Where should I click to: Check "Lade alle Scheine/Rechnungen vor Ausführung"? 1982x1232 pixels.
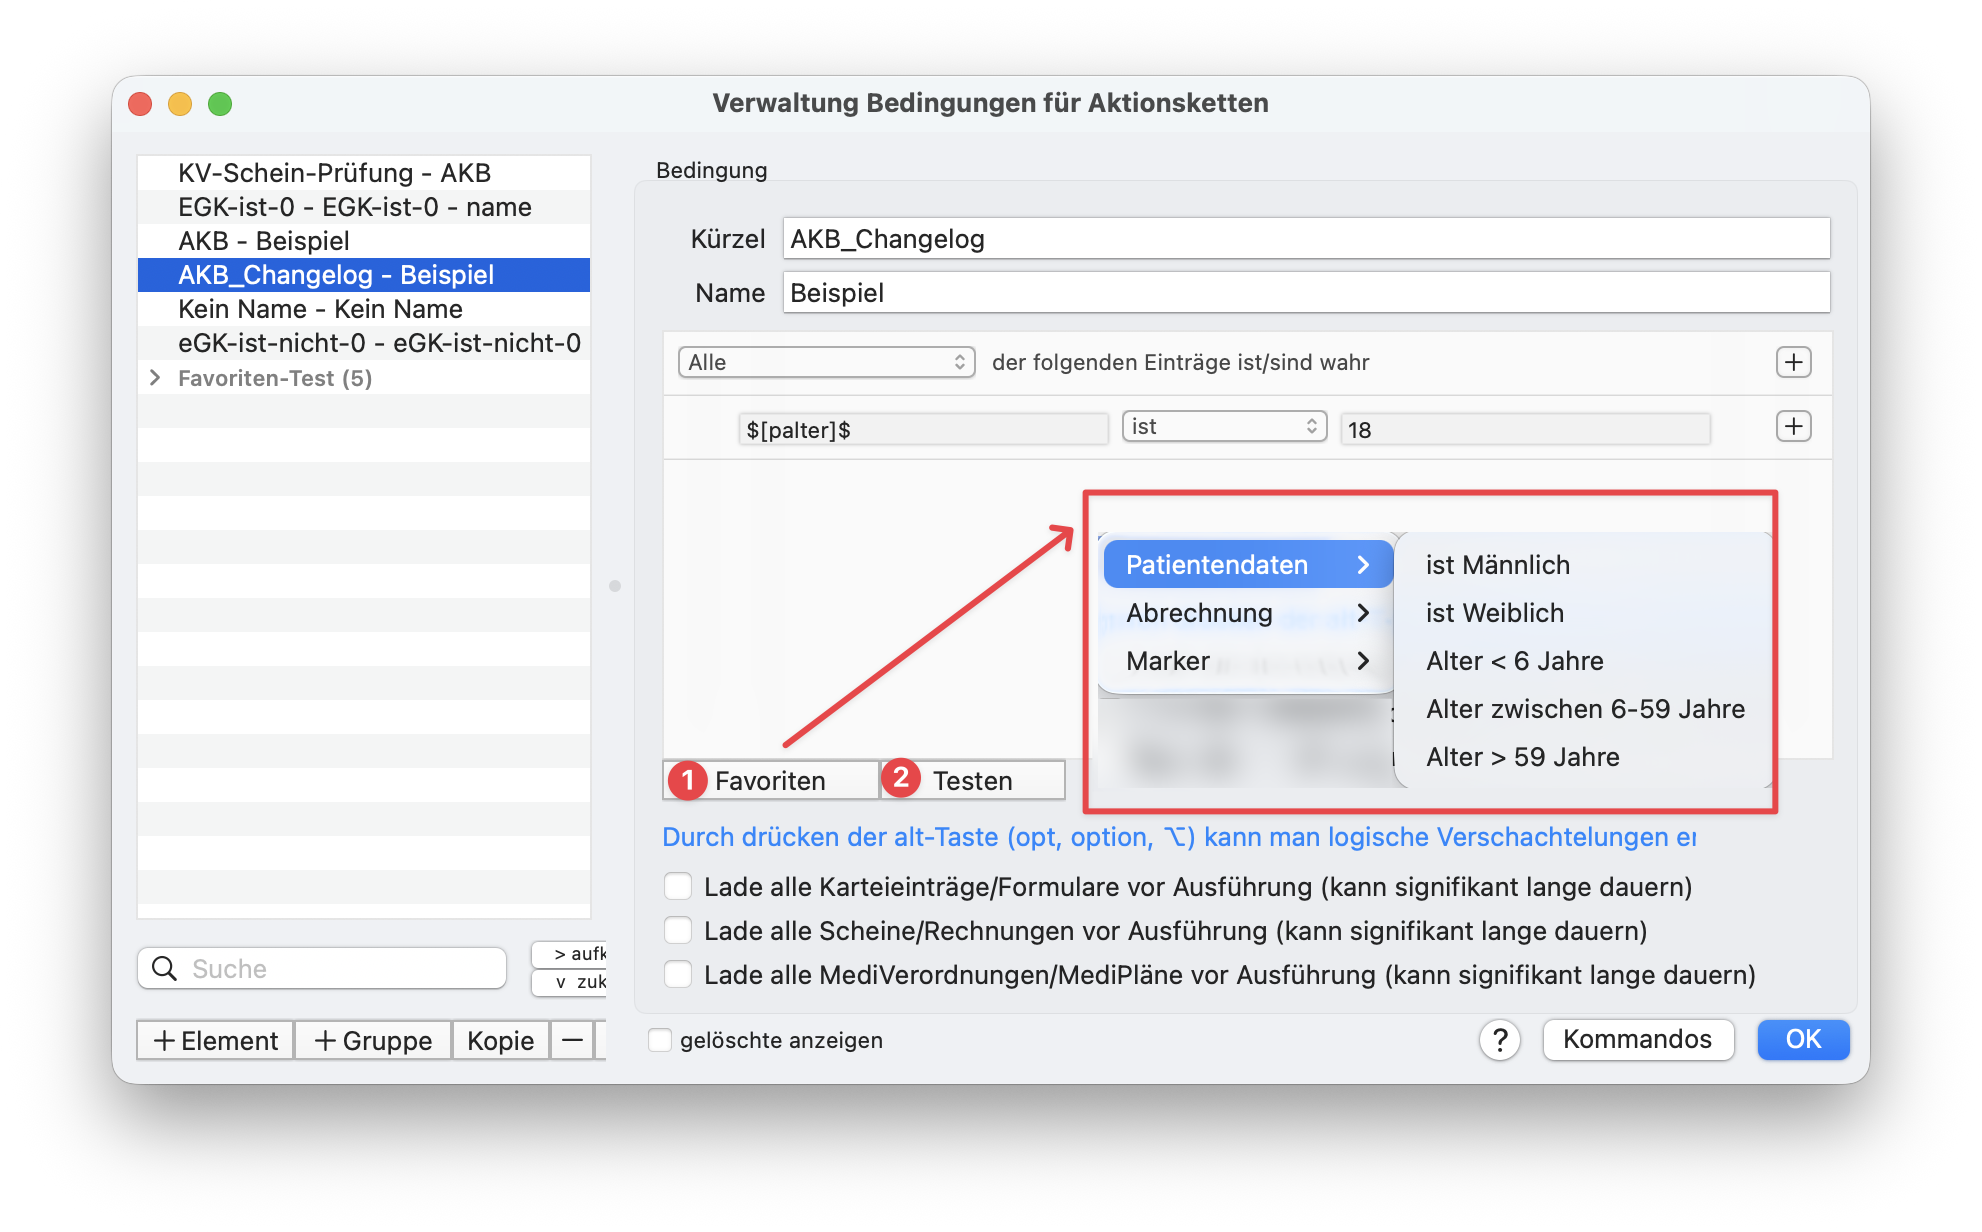[x=678, y=930]
